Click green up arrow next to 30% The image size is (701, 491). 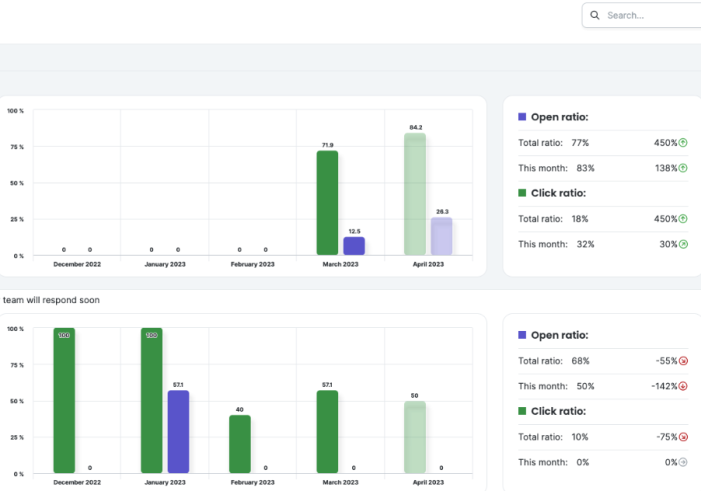tap(683, 244)
